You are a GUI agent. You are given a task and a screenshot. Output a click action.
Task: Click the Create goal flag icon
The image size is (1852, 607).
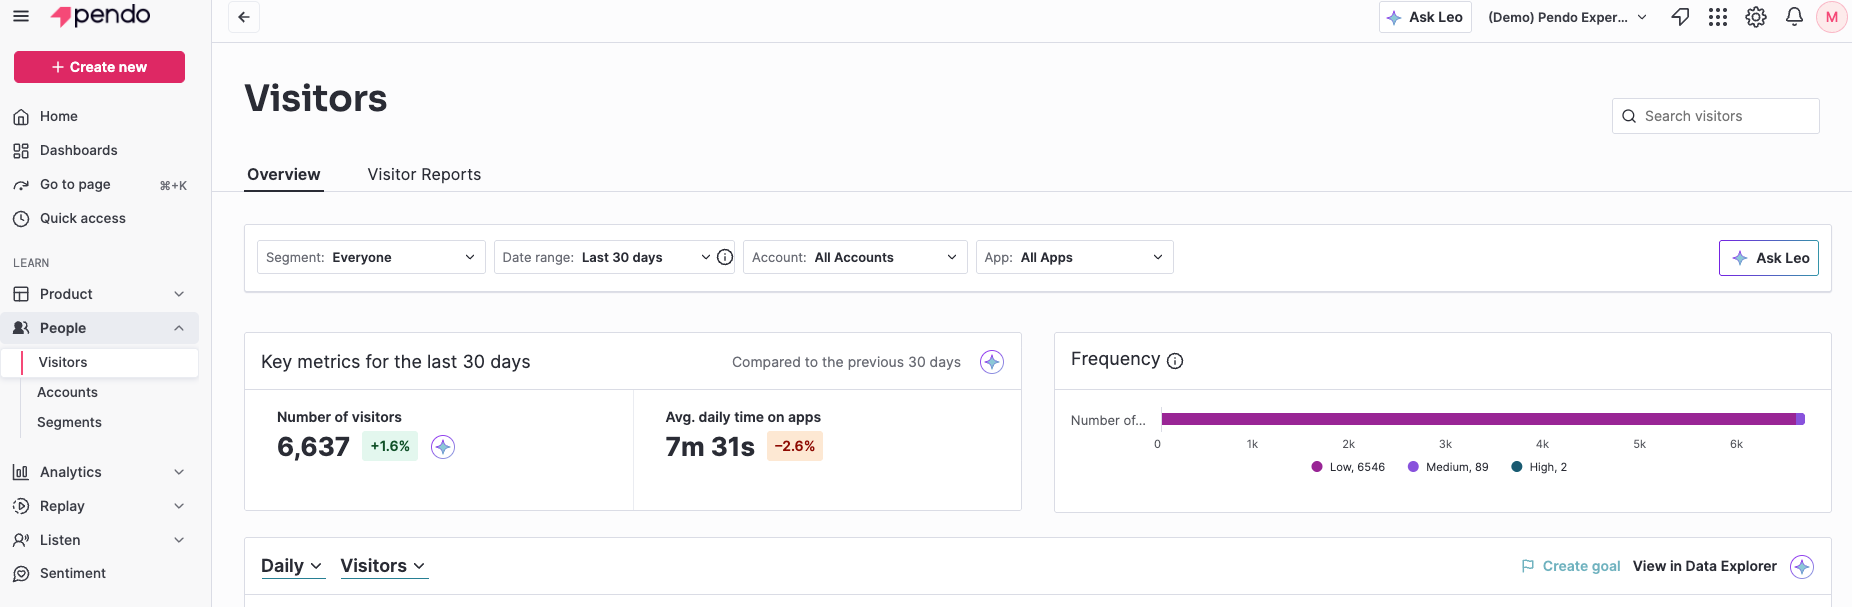click(x=1528, y=566)
